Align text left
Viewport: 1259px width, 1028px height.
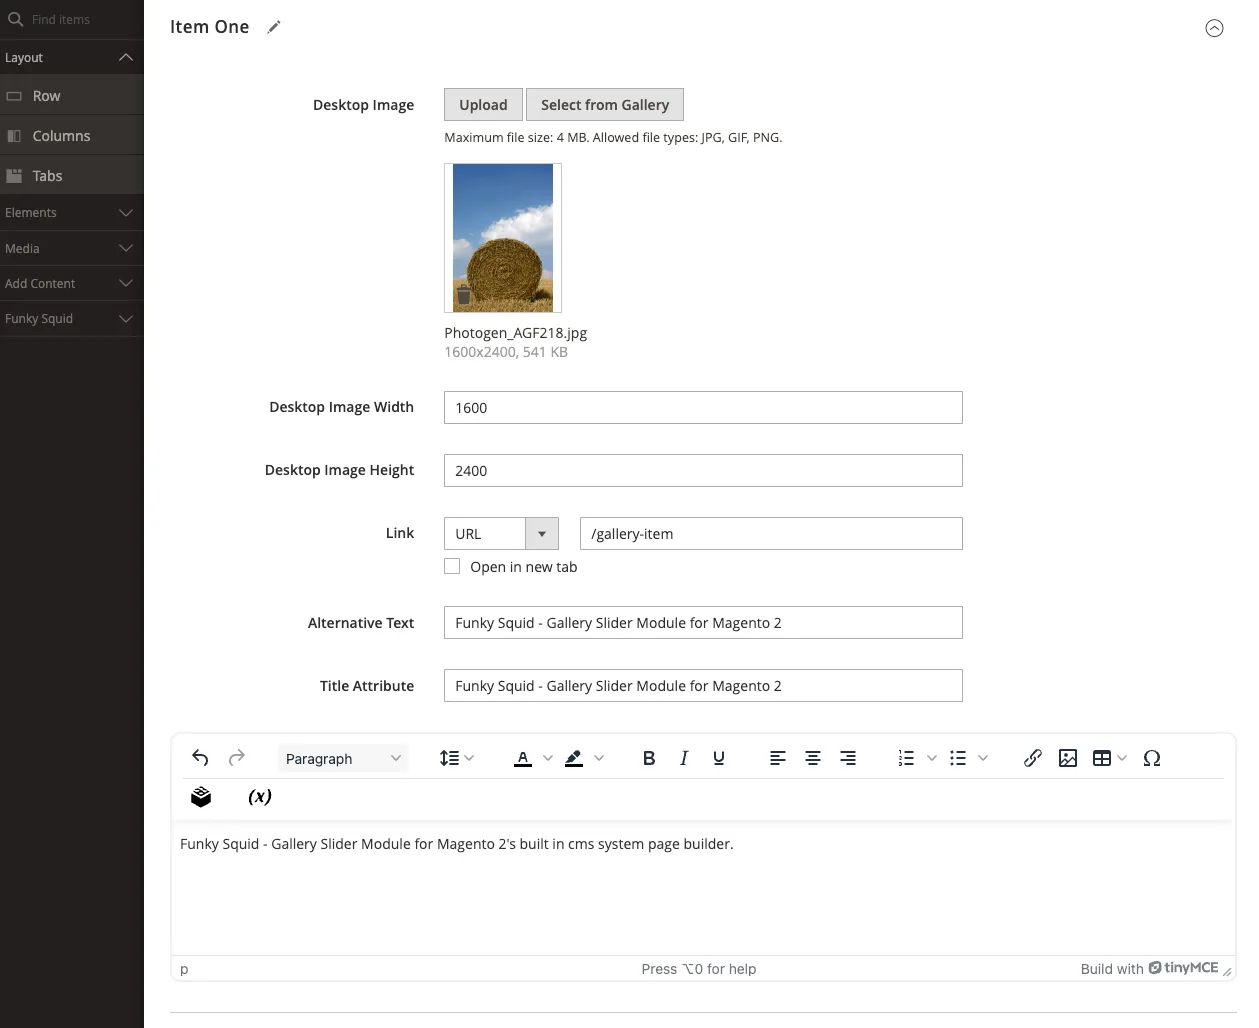pos(778,758)
